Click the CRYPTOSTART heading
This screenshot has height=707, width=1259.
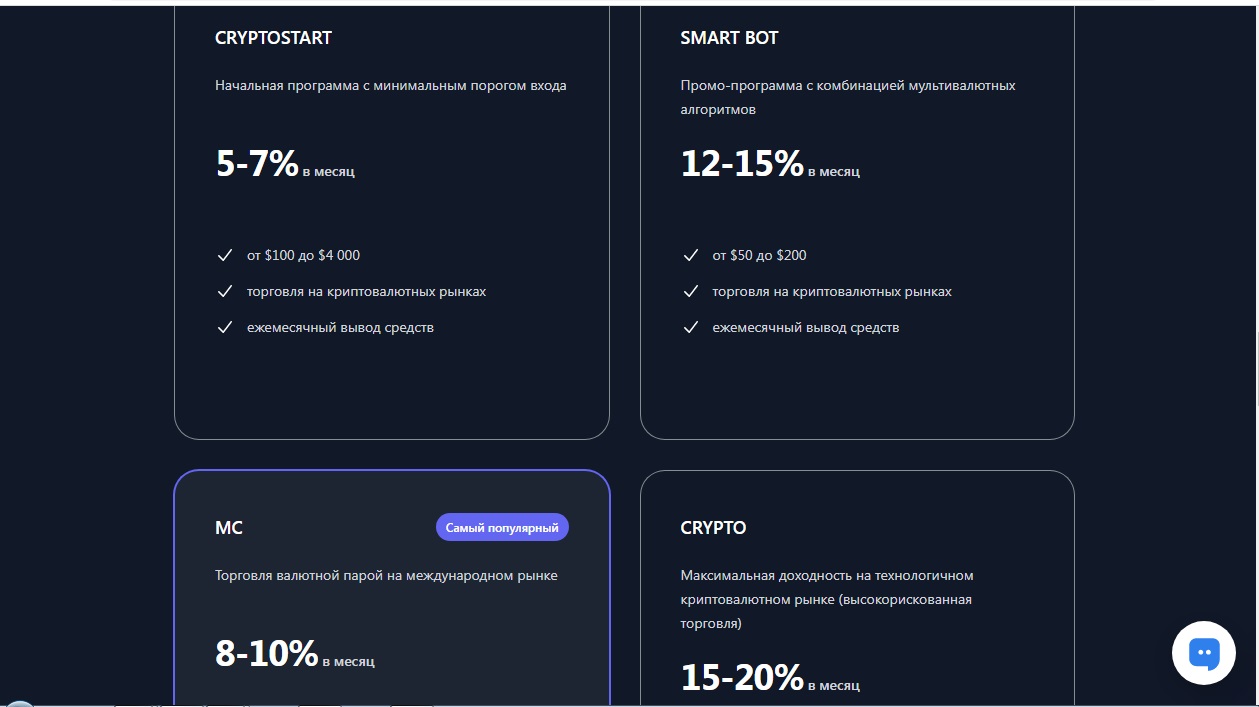click(x=273, y=37)
